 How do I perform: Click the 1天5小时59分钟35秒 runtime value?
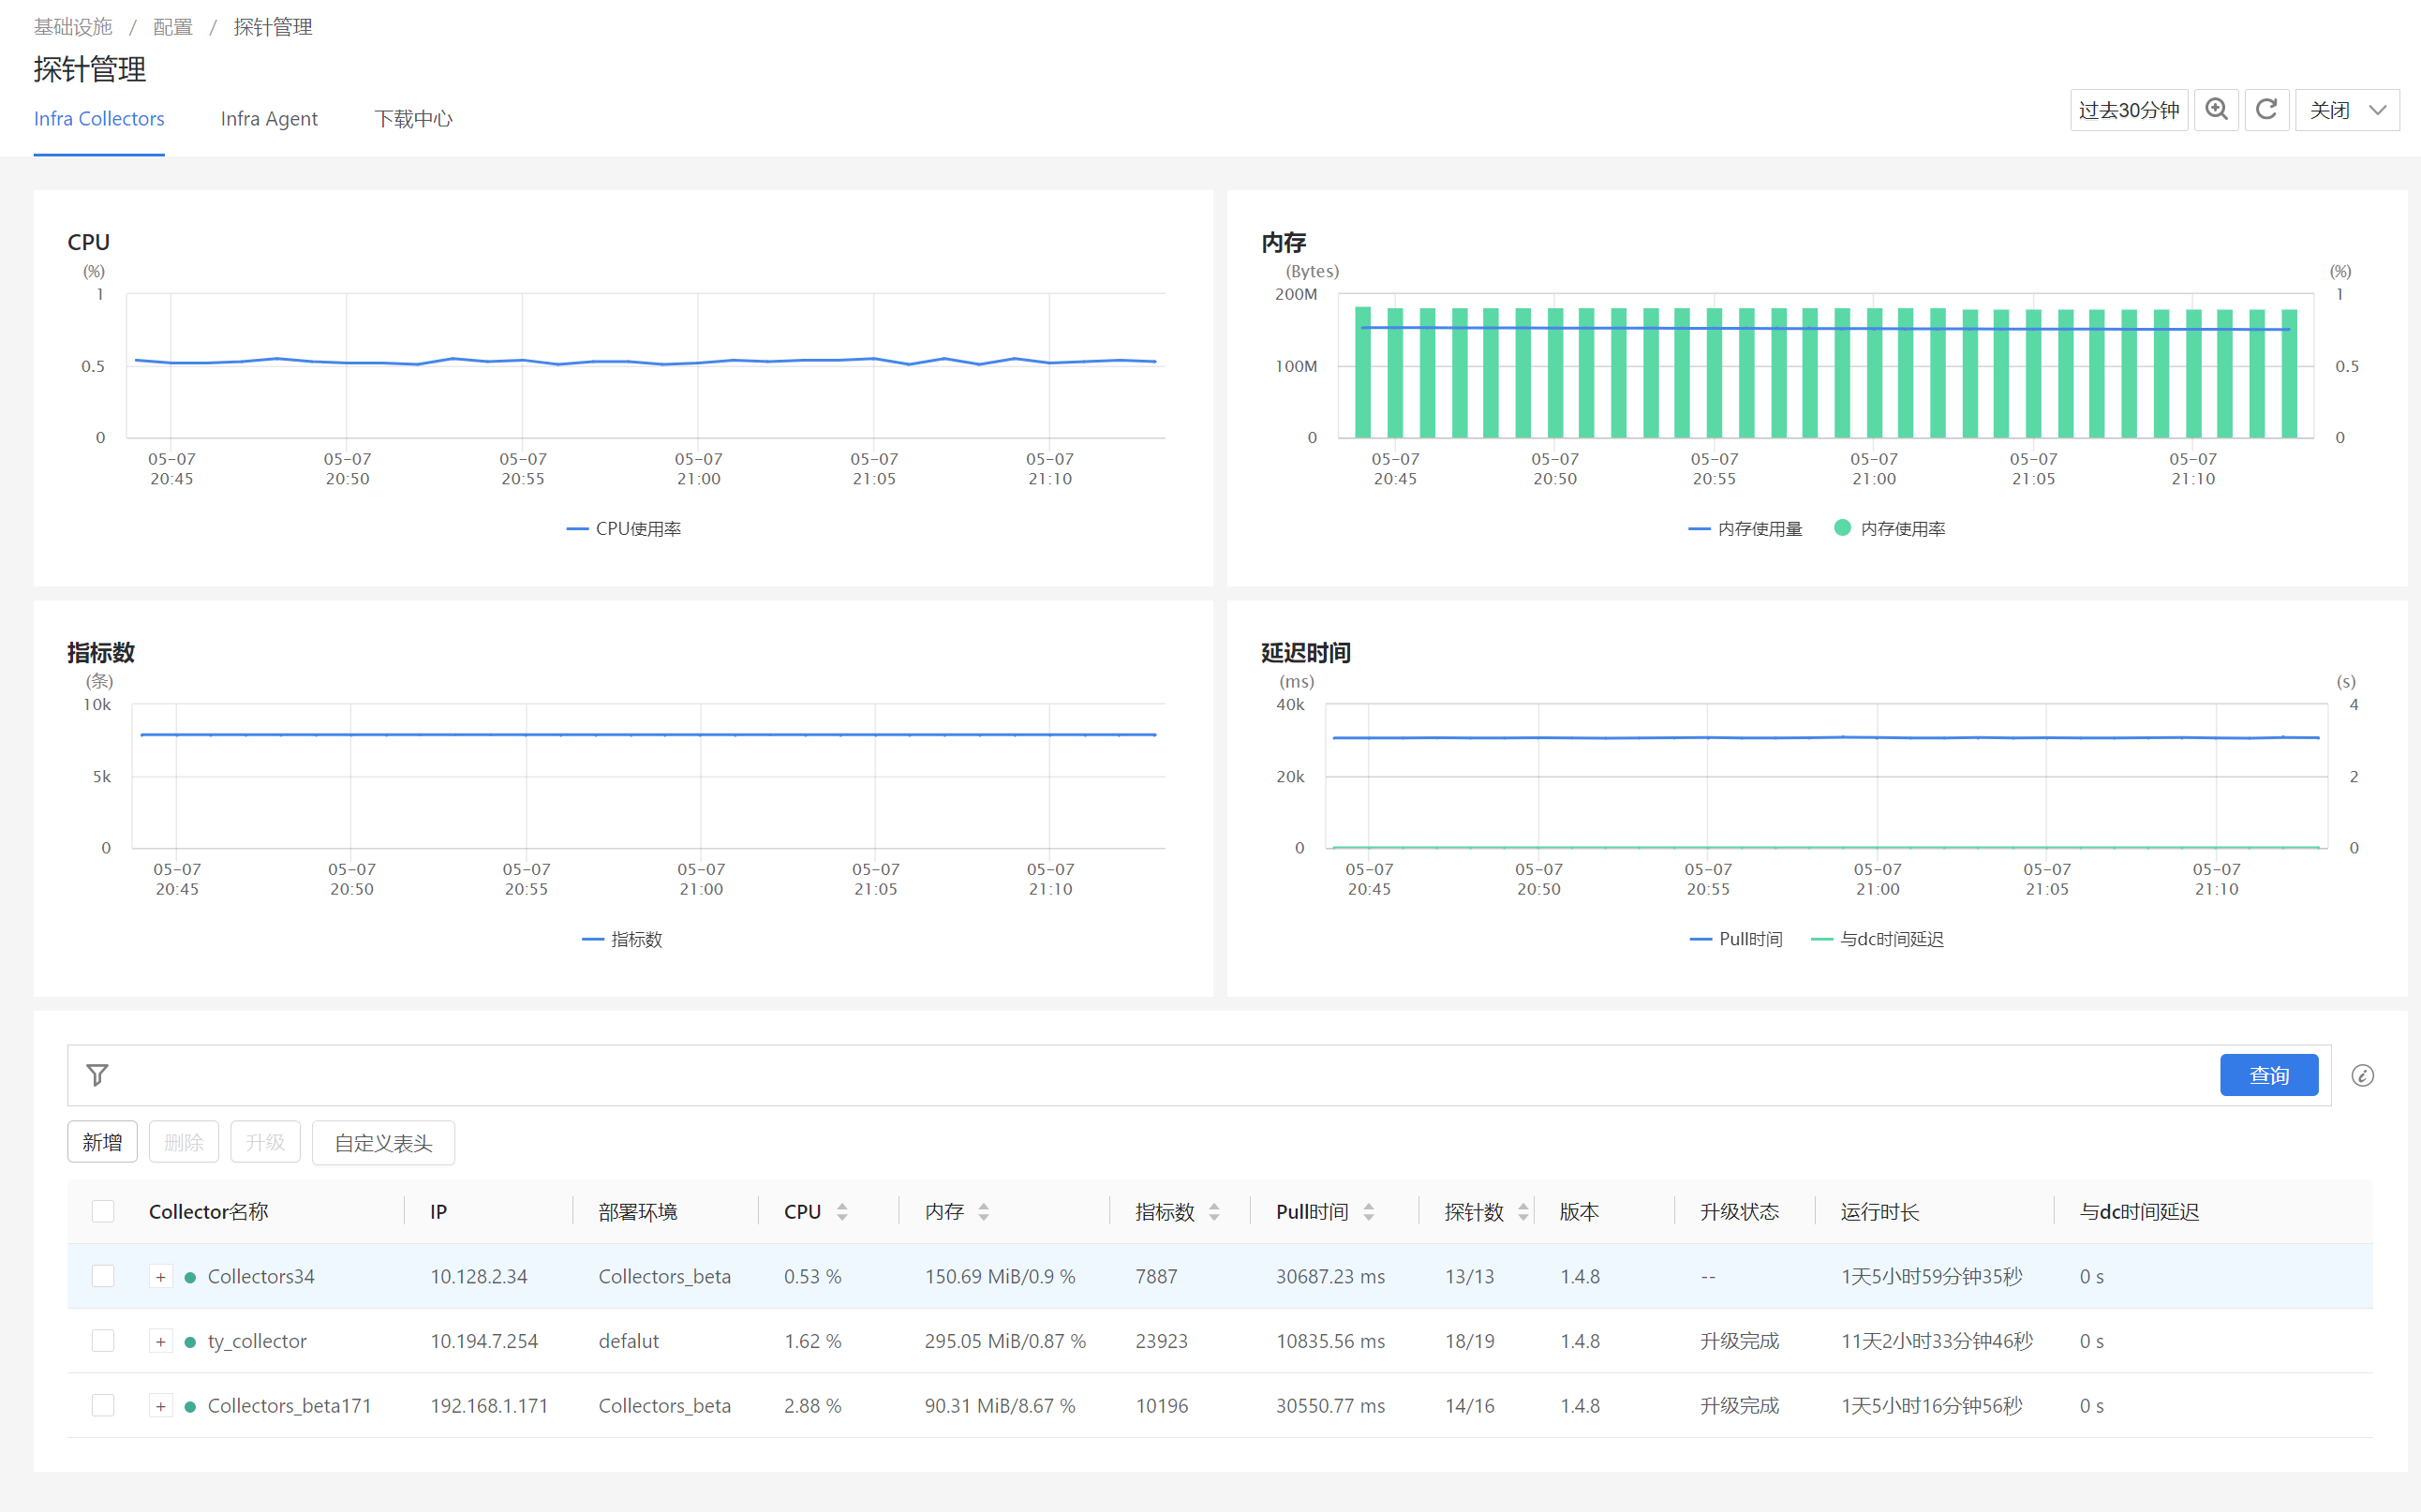coord(1931,1277)
